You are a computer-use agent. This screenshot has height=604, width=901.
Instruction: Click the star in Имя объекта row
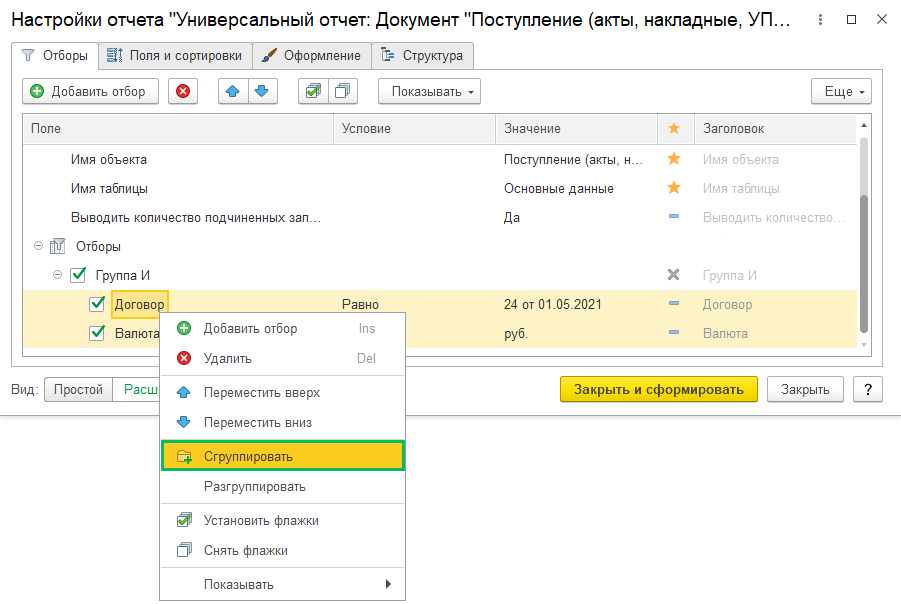(x=673, y=159)
